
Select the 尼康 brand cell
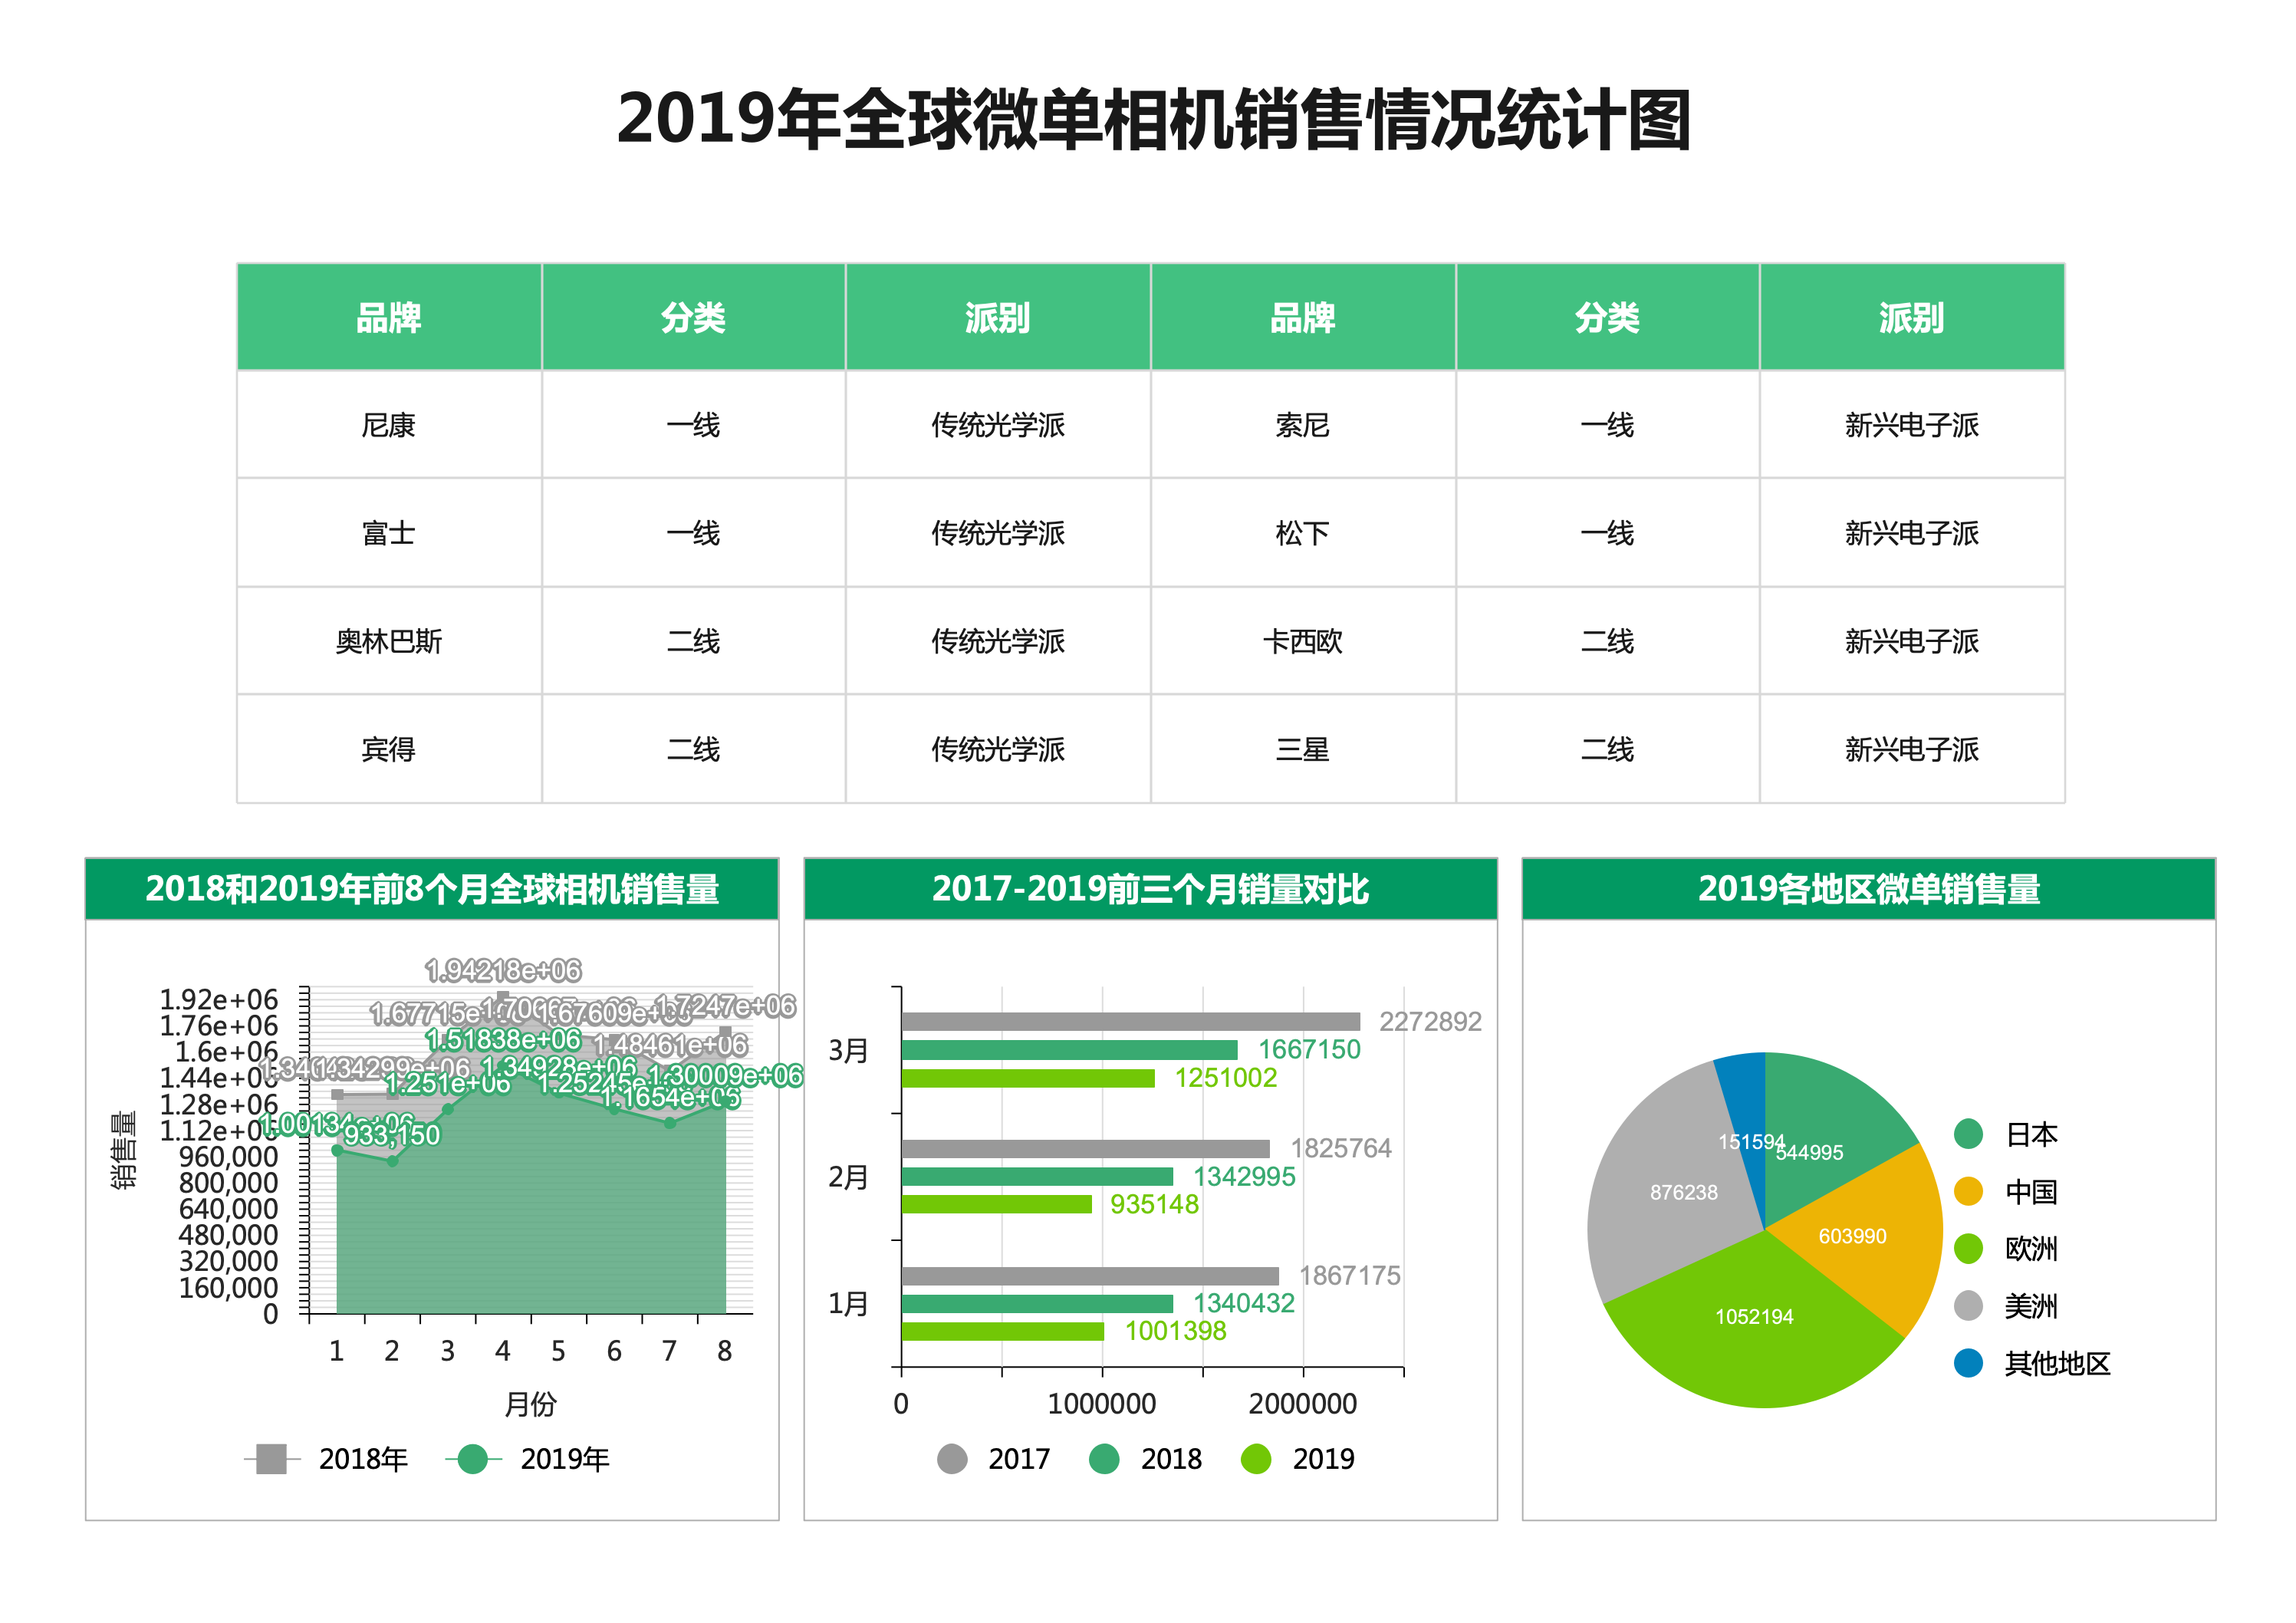point(389,425)
